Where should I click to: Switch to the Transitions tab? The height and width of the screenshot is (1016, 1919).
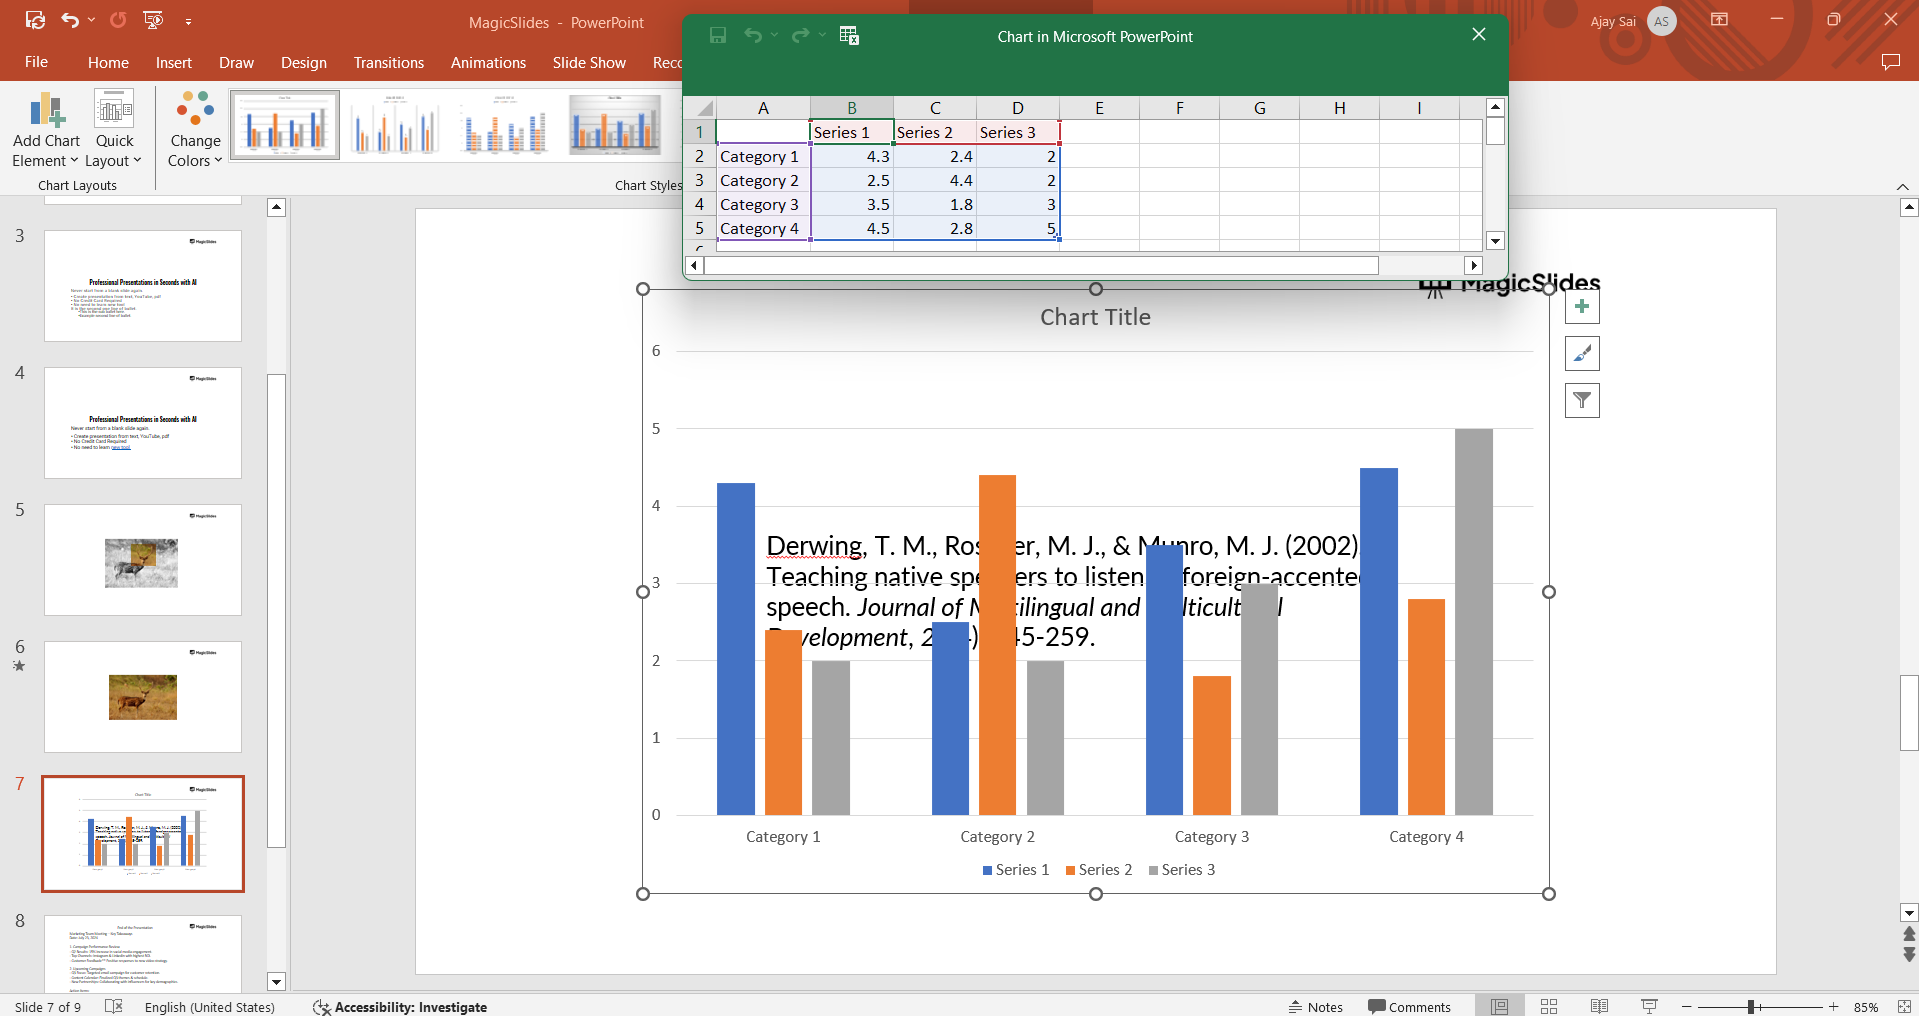point(388,62)
